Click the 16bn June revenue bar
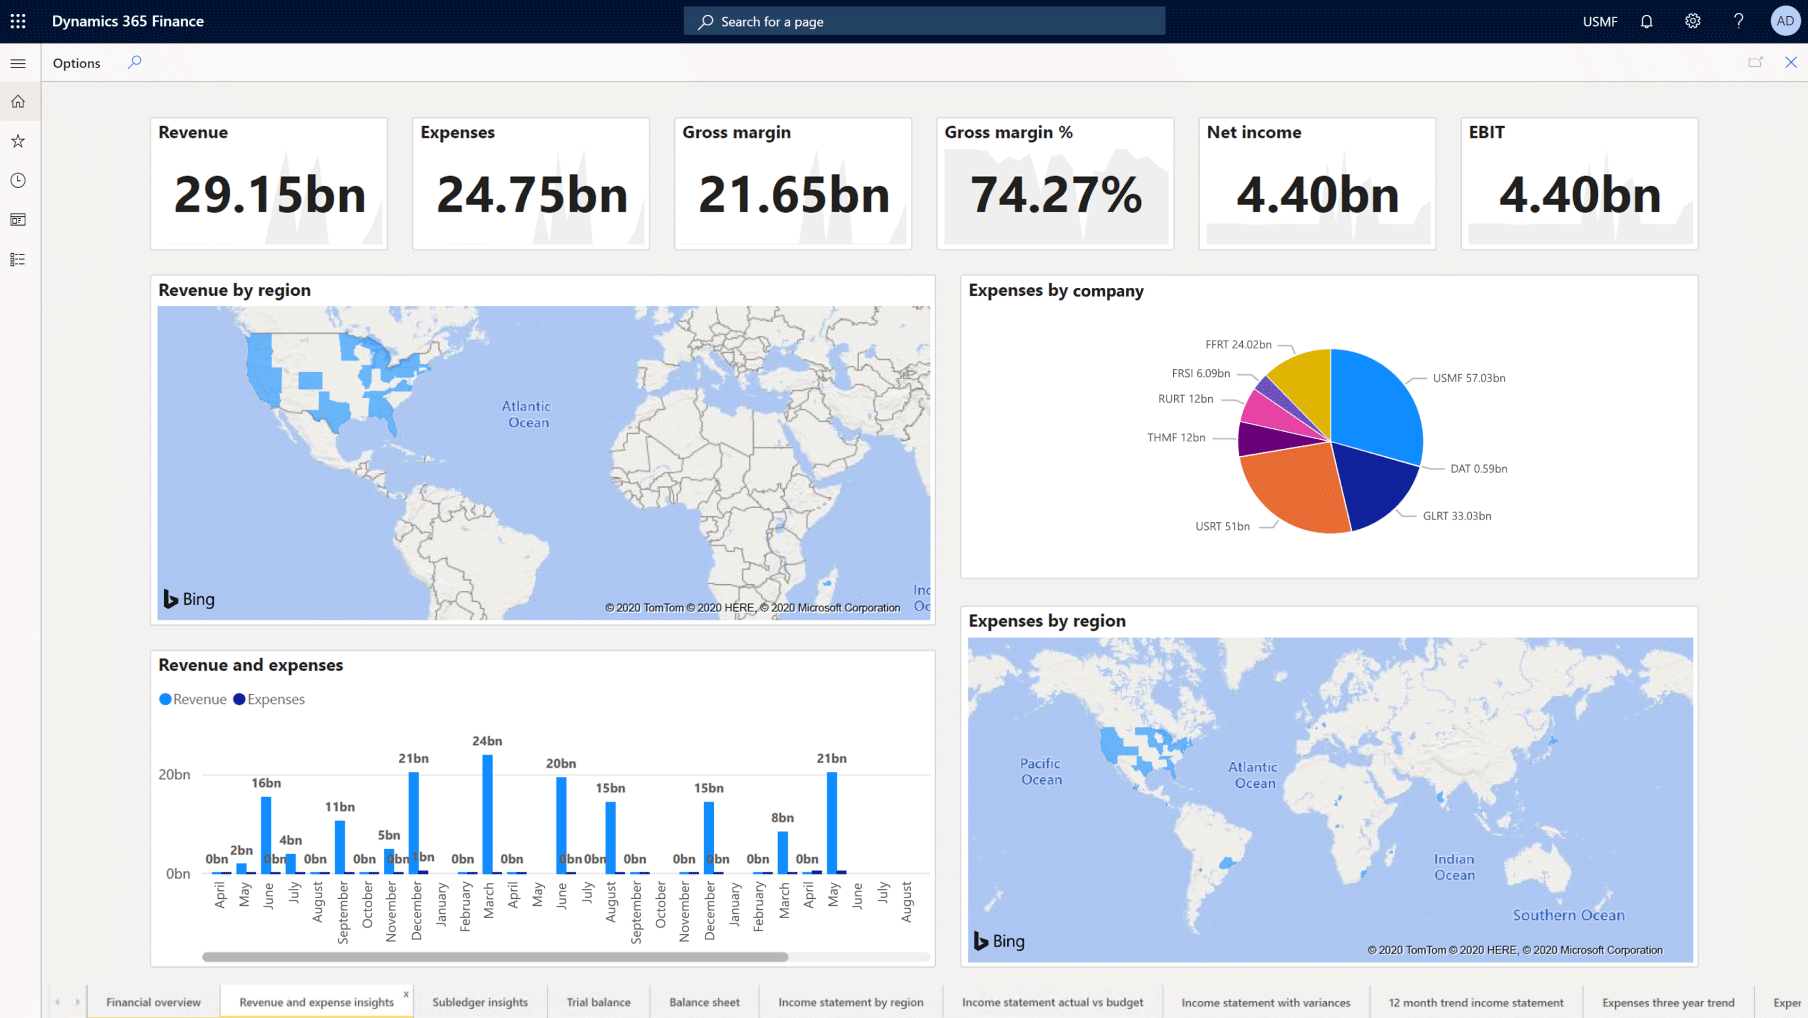The width and height of the screenshot is (1808, 1018). pos(266,835)
